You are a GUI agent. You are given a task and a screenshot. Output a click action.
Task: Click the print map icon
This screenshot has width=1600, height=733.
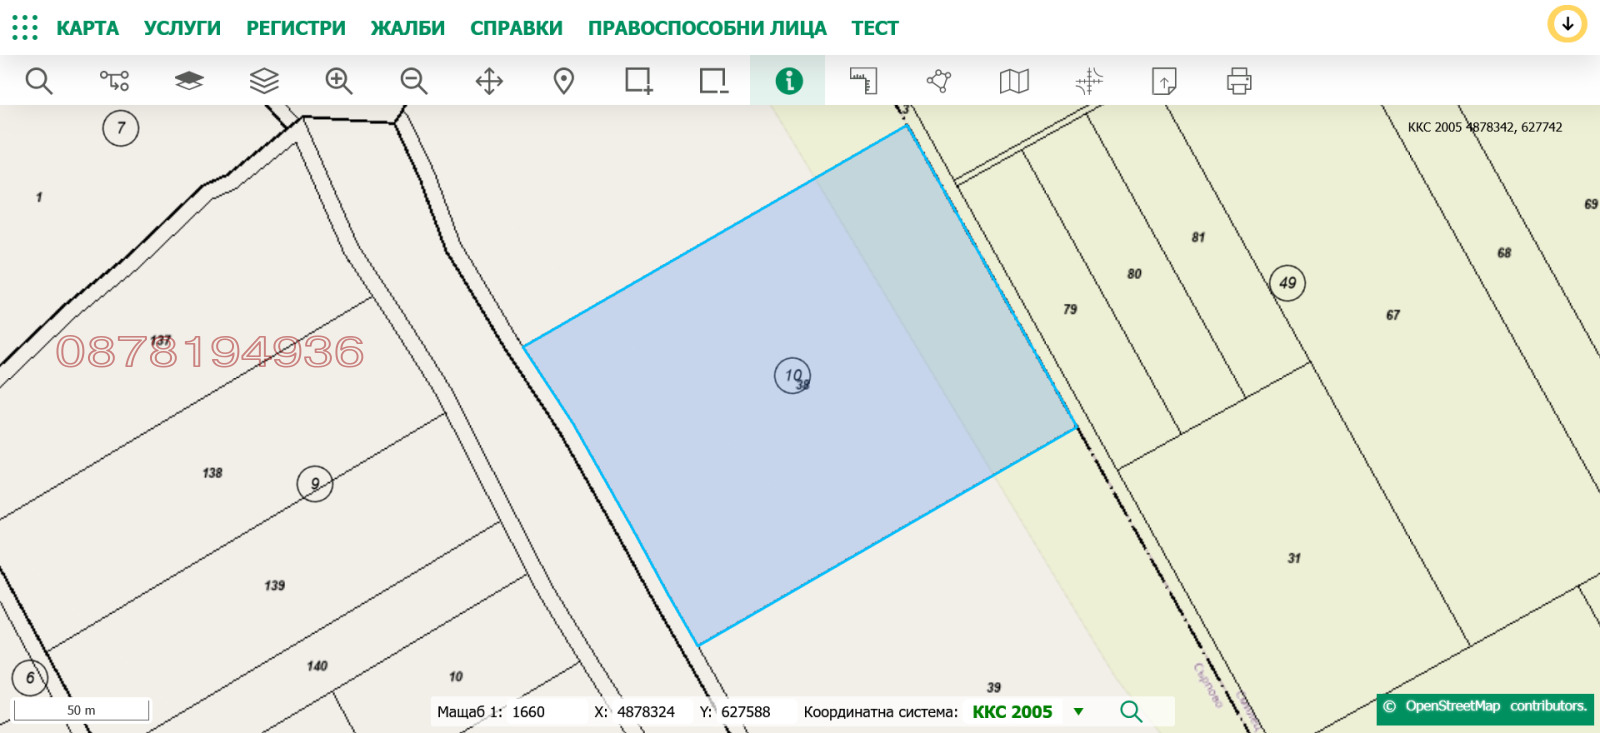pyautogui.click(x=1239, y=81)
